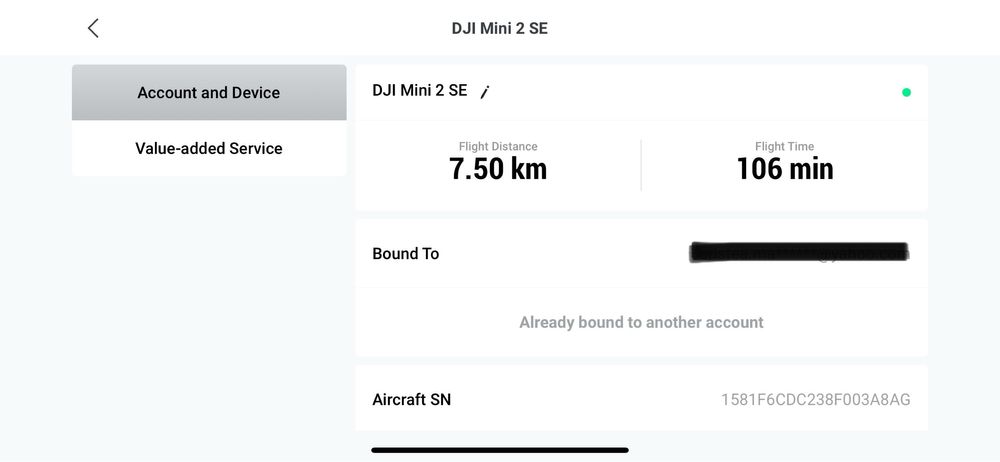Click the Flight Distance label
This screenshot has height=462, width=1000.
[x=498, y=146]
